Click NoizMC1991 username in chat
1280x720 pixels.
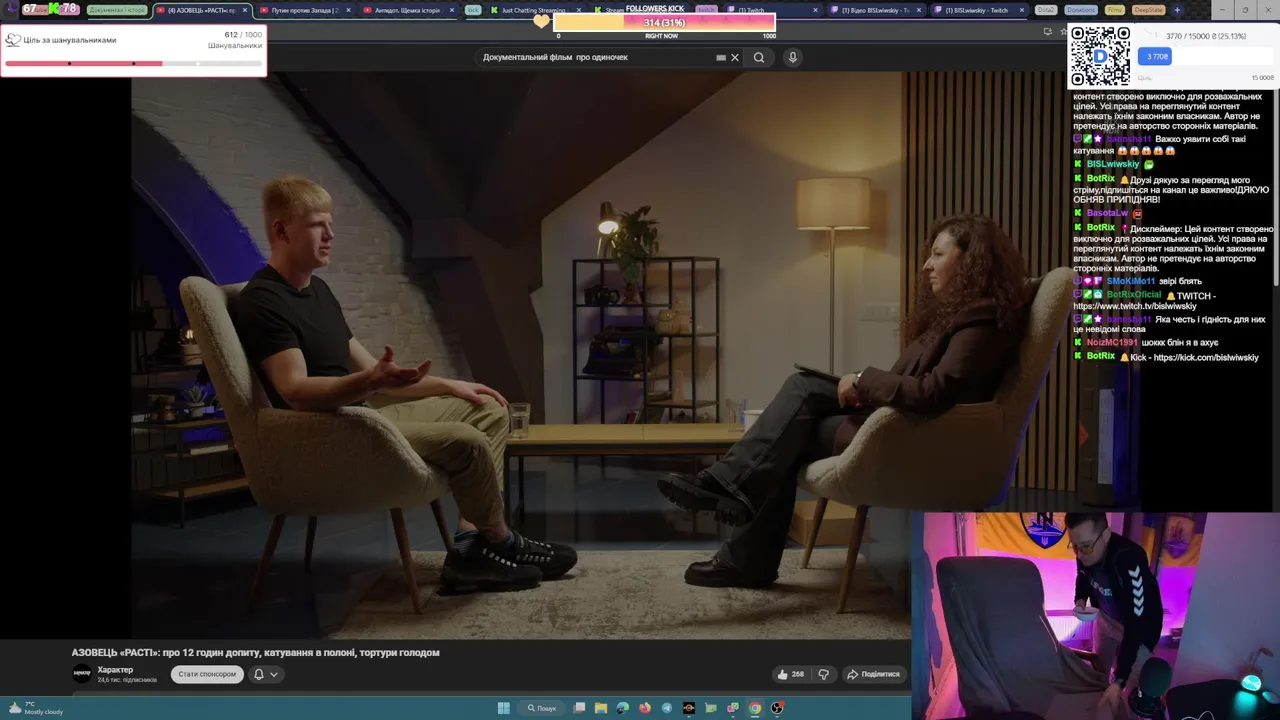[x=1112, y=343]
